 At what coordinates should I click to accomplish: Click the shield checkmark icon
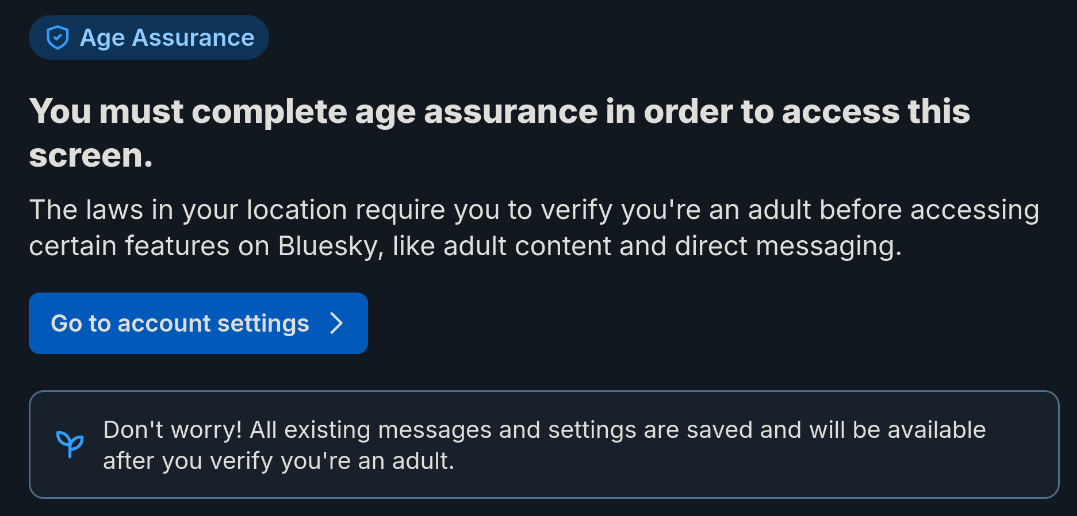click(x=58, y=38)
